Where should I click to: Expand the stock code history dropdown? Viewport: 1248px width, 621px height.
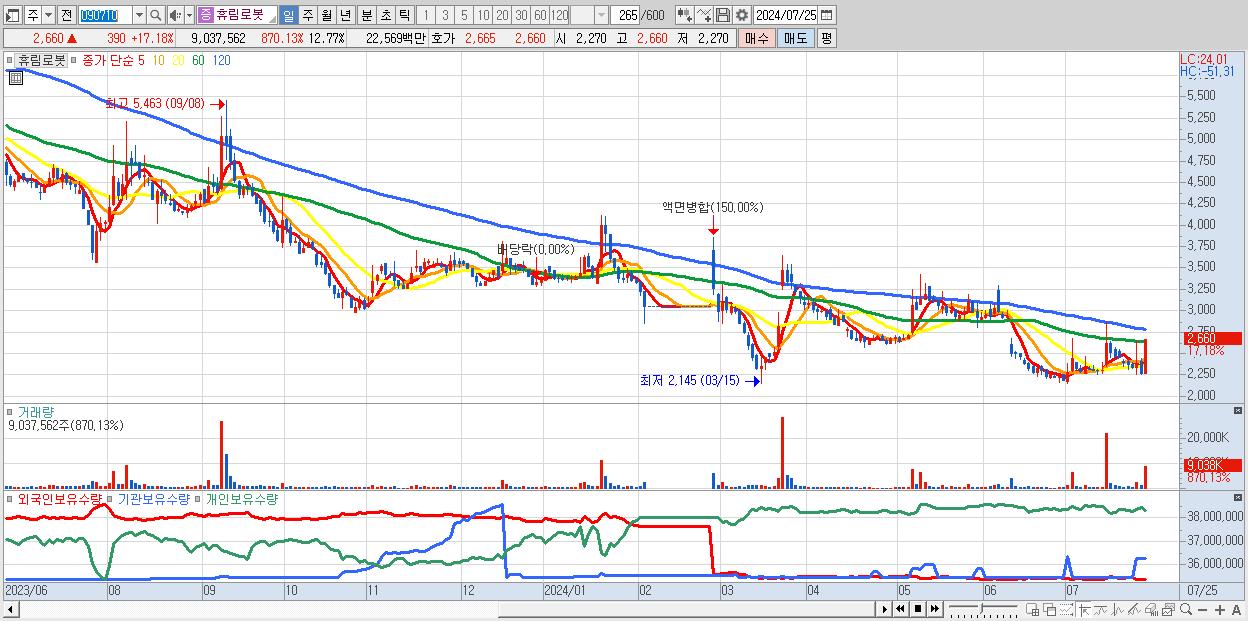tap(139, 15)
